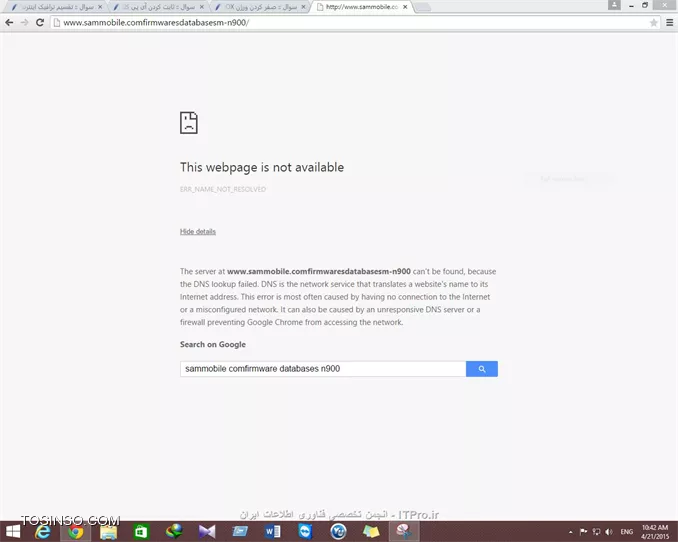Click the page icon in the address bar
This screenshot has width=678, height=542.
pos(57,23)
